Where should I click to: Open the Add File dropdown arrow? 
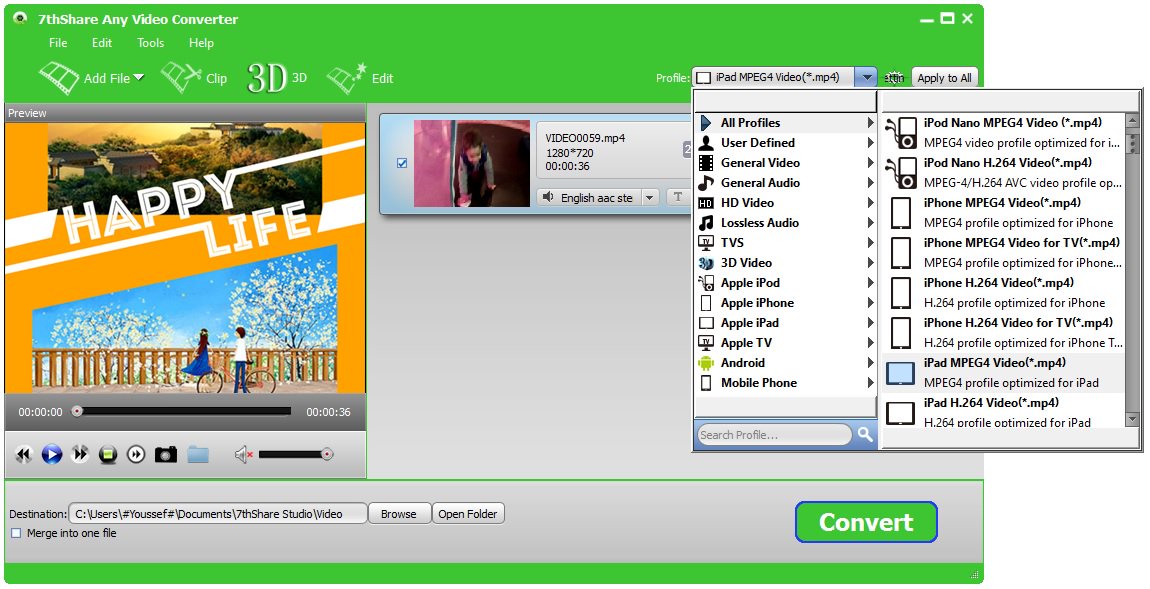tap(139, 77)
